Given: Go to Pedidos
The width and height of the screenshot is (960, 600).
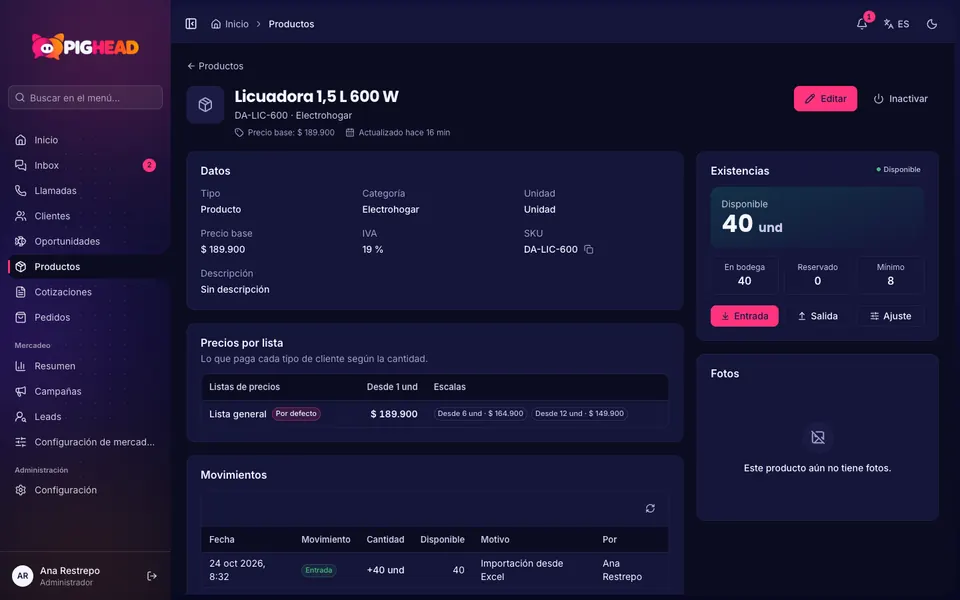Looking at the screenshot, I should coord(85,317).
